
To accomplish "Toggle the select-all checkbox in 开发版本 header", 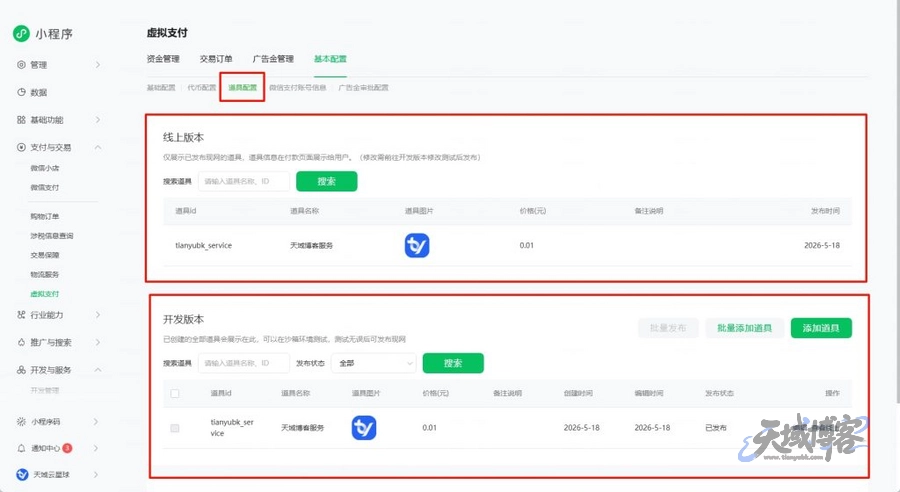I will click(x=175, y=393).
